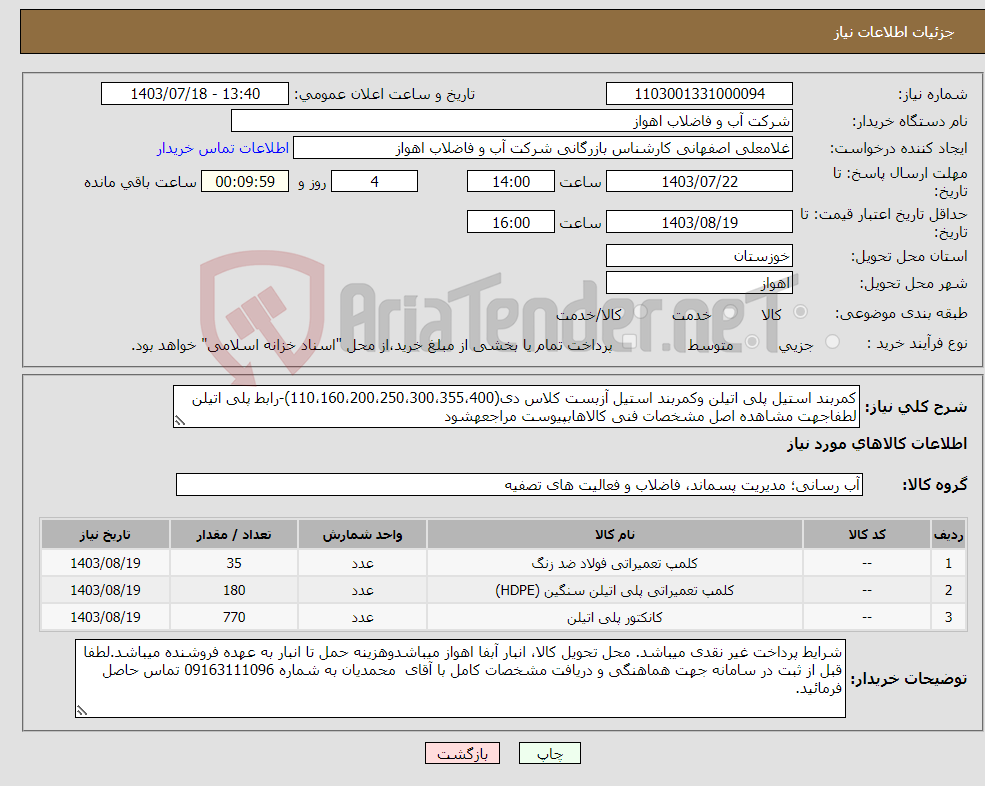Select the کالا/خدمت radio button
985x786 pixels.
[x=640, y=312]
